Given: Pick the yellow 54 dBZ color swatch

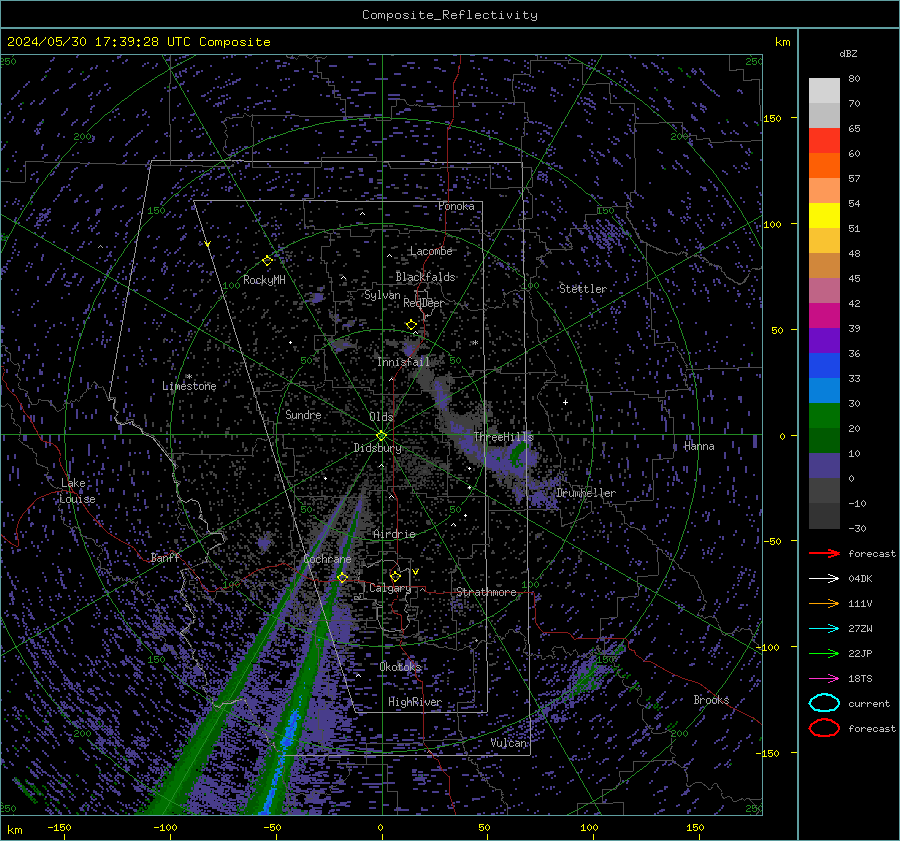Looking at the screenshot, I should (x=824, y=215).
